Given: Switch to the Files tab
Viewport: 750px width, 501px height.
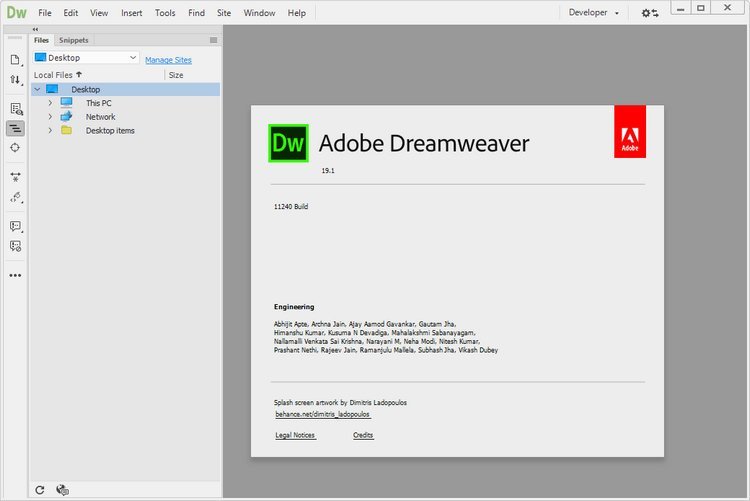Looking at the screenshot, I should pos(42,40).
